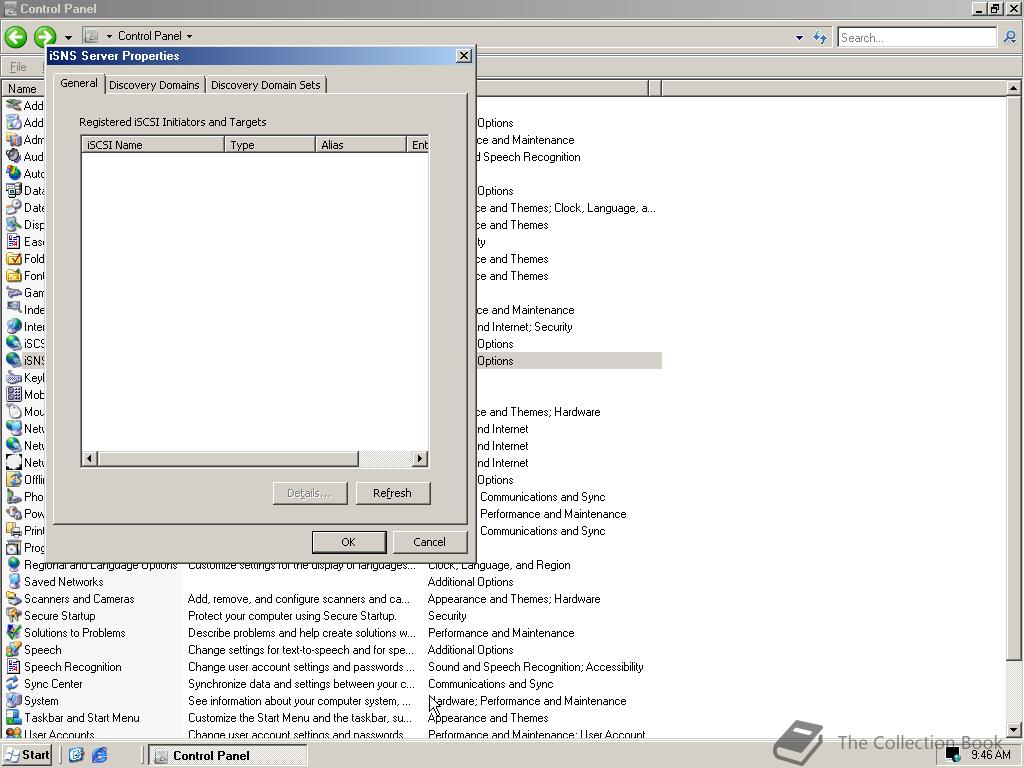
Task: Select the Audio speaker icon in the list
Action: tap(13, 156)
